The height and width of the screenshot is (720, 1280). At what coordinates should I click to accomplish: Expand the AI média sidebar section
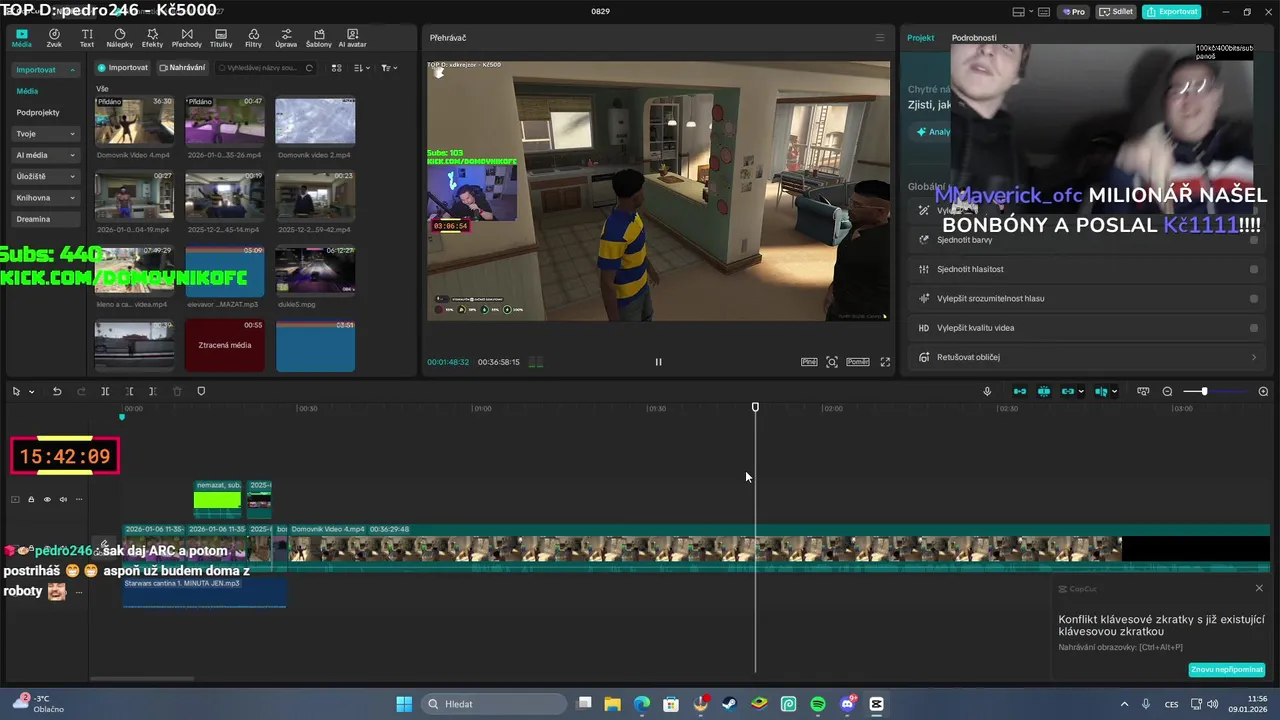(x=72, y=155)
